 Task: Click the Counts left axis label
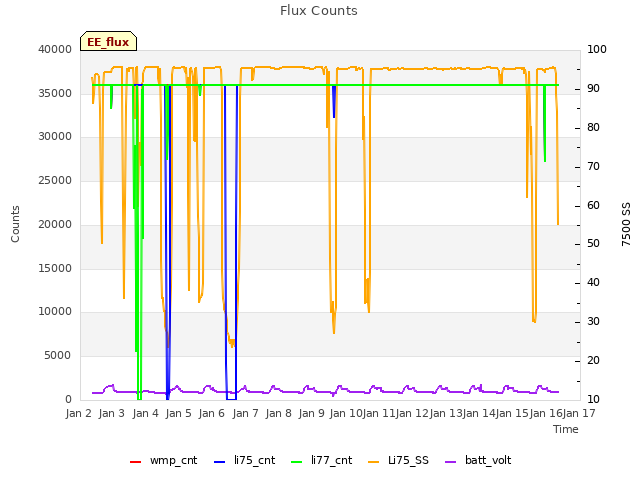[15, 224]
